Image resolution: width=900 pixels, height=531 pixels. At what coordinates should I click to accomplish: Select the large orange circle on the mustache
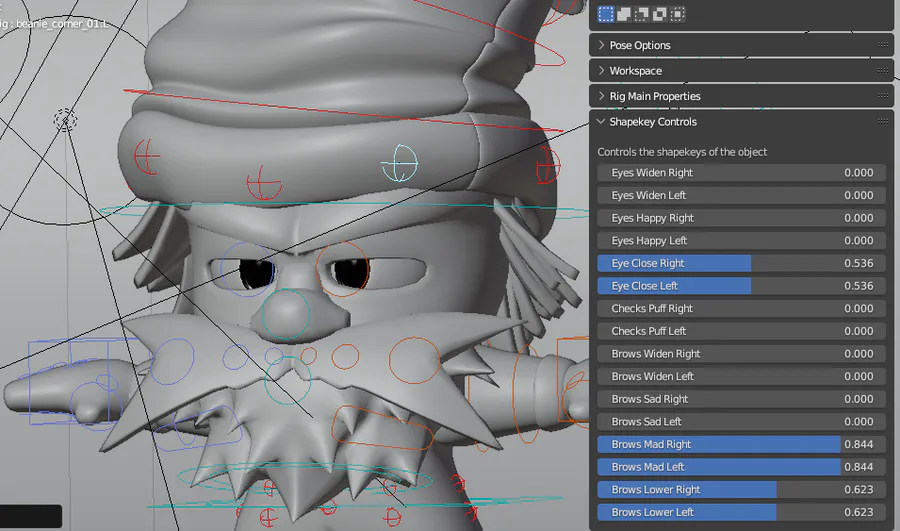tap(414, 361)
